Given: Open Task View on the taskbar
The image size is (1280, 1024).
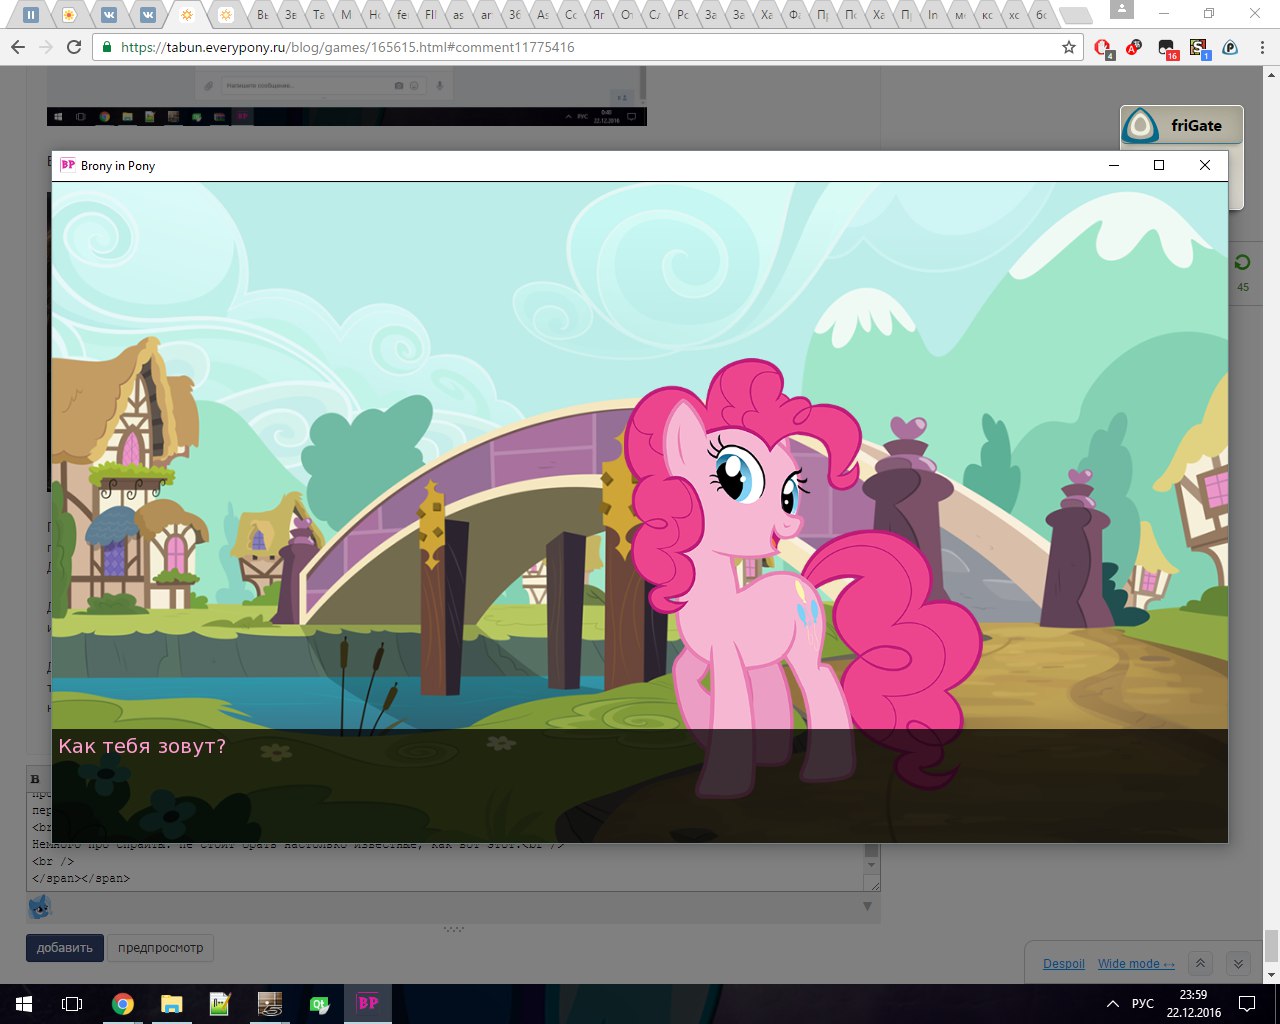Looking at the screenshot, I should [72, 1004].
